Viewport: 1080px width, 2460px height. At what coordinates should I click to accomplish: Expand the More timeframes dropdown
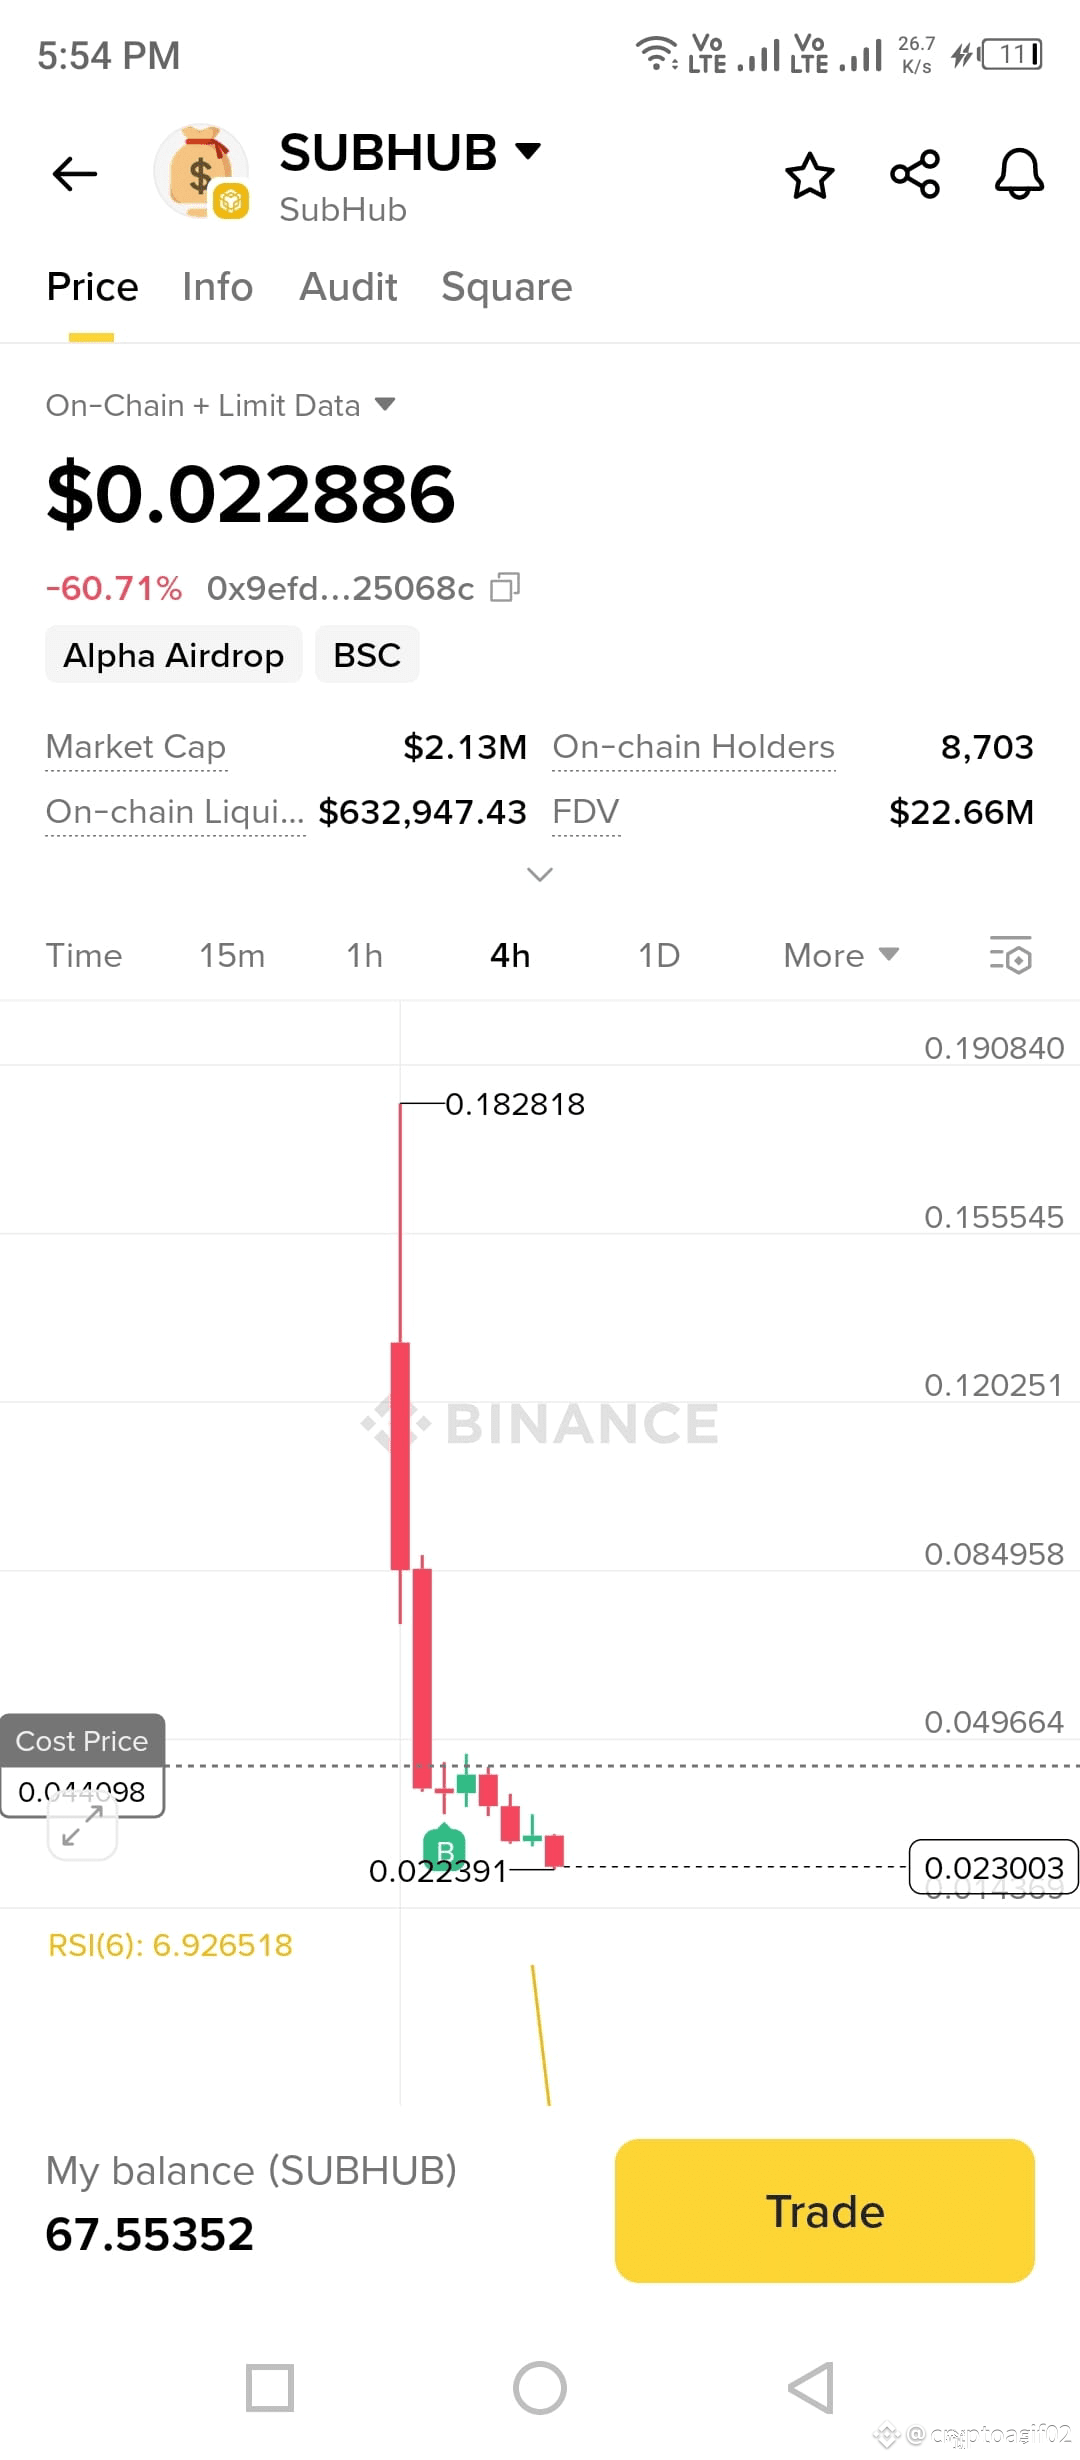(x=841, y=955)
